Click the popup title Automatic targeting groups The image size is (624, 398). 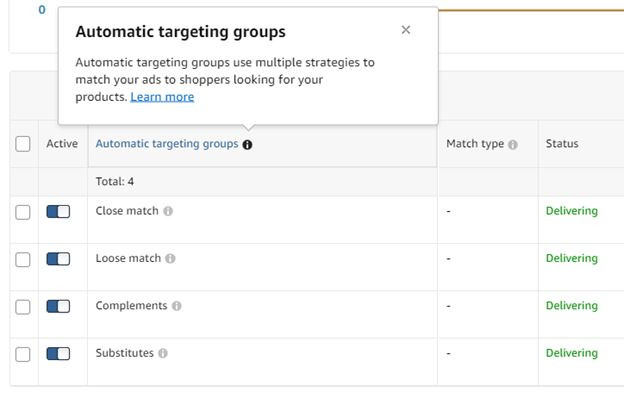pos(180,32)
